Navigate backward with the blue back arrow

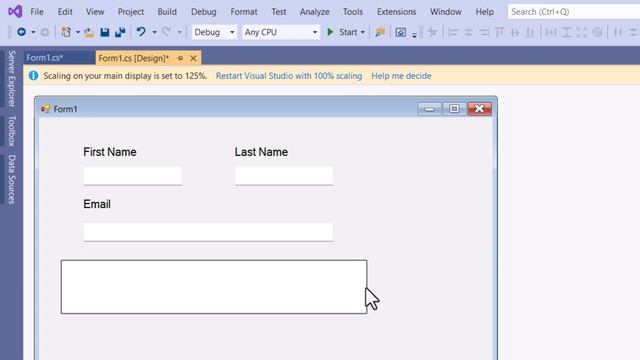pos(21,32)
